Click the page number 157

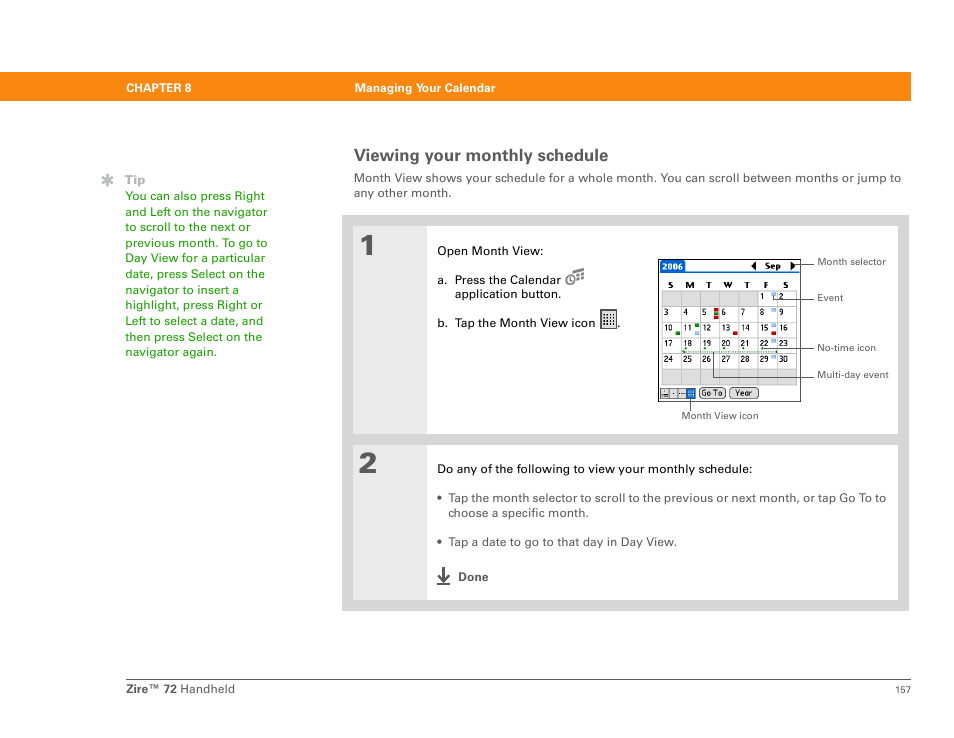tap(903, 689)
